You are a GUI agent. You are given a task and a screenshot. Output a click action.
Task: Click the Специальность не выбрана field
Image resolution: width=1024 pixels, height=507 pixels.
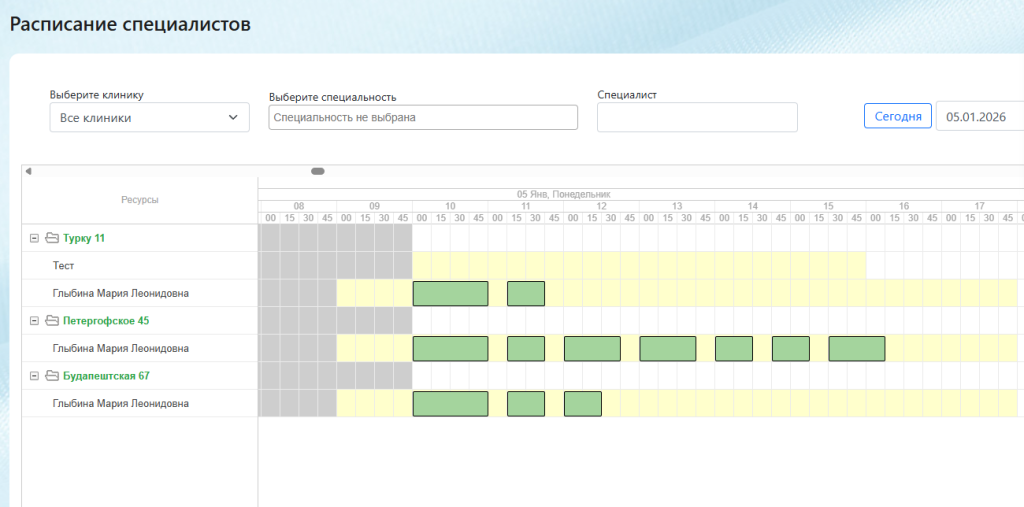click(x=423, y=117)
